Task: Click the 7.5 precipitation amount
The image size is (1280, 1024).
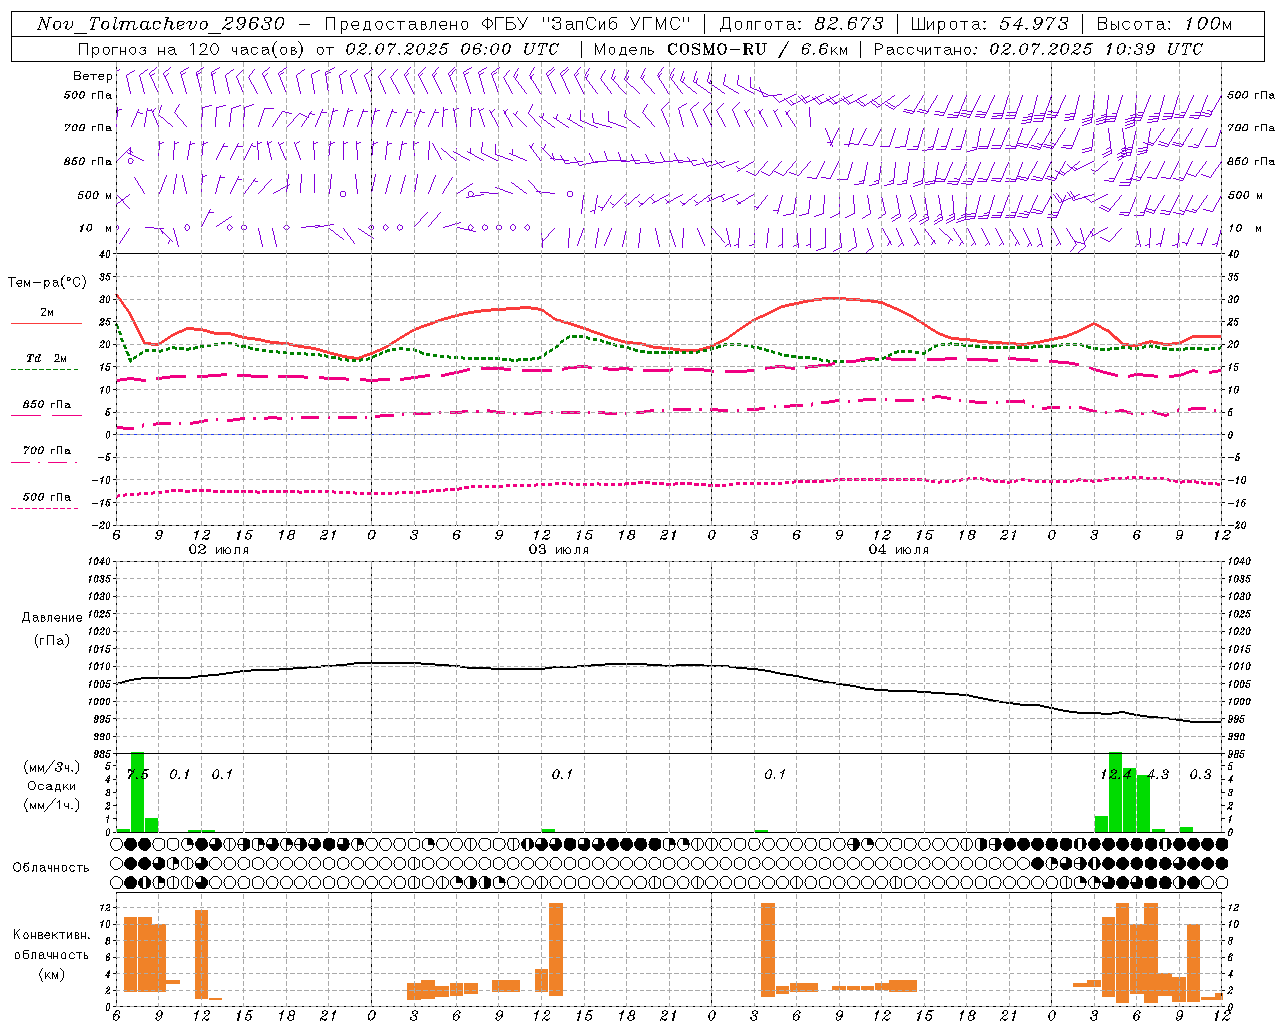Action: point(138,774)
